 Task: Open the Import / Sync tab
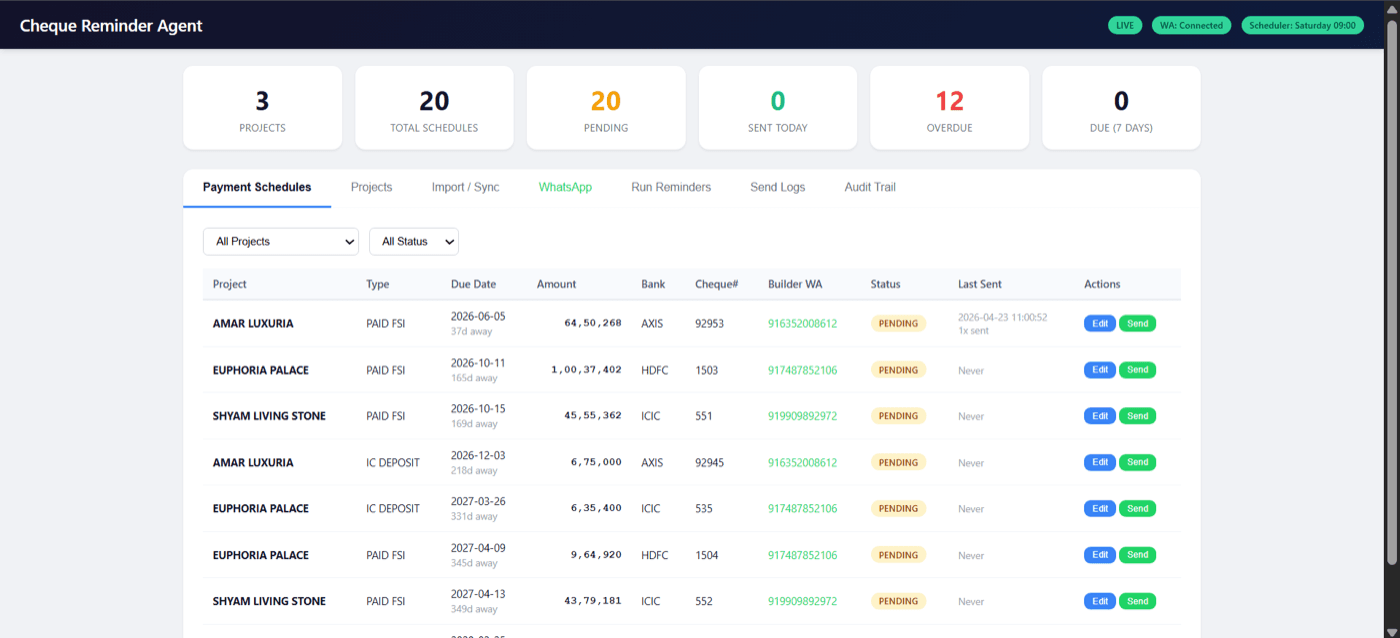point(465,187)
